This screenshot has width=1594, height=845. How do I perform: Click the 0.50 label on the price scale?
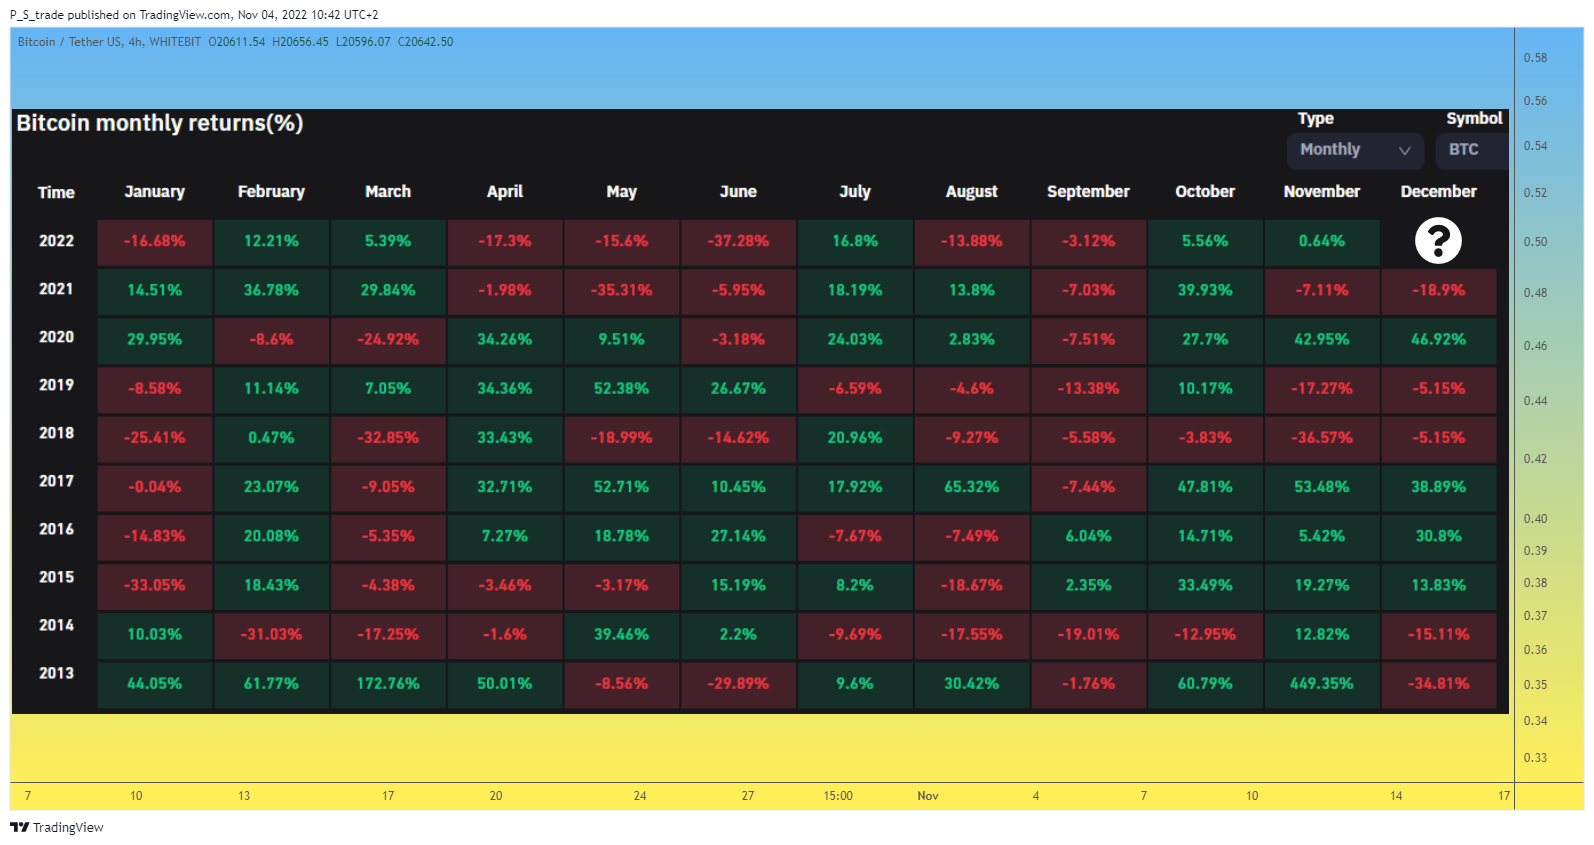point(1535,242)
